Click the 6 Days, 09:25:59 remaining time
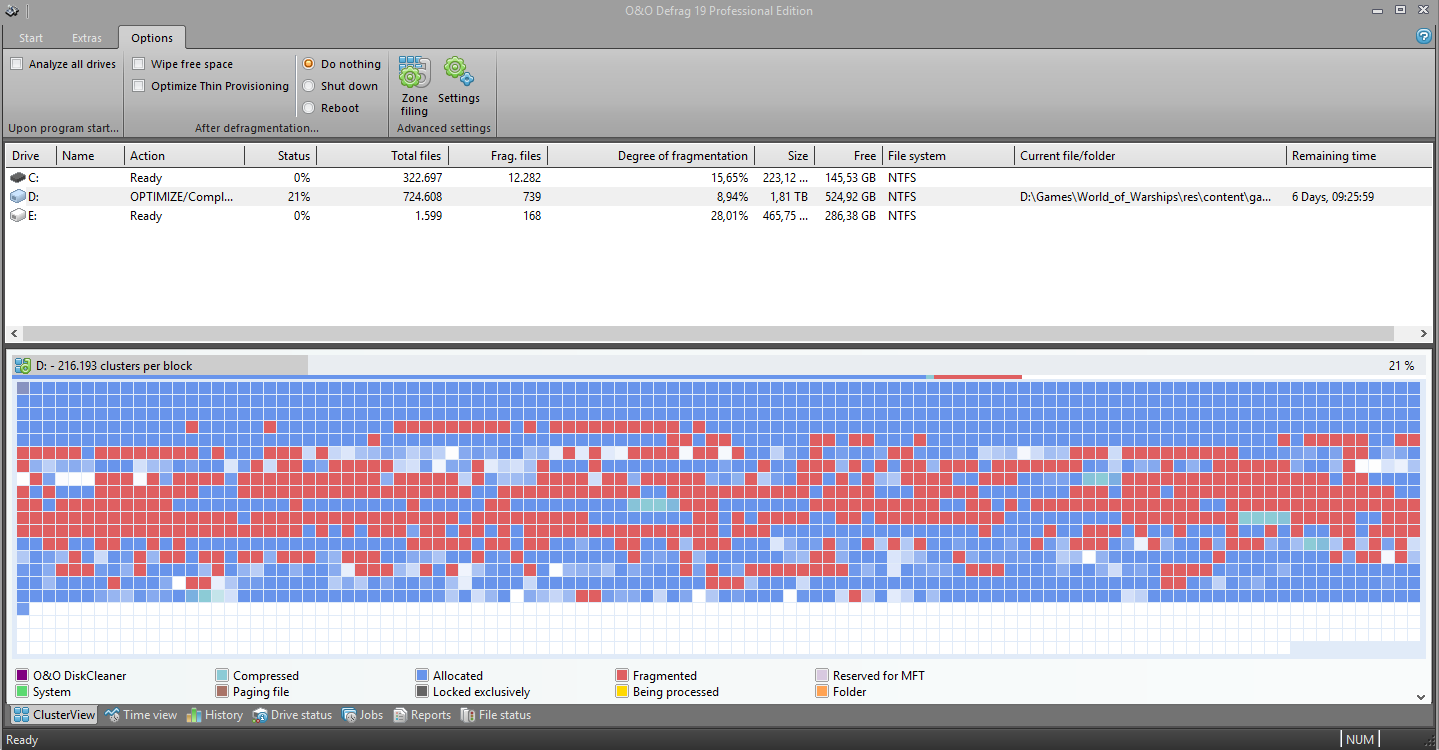Screen dimensions: 1439x750 (1333, 197)
